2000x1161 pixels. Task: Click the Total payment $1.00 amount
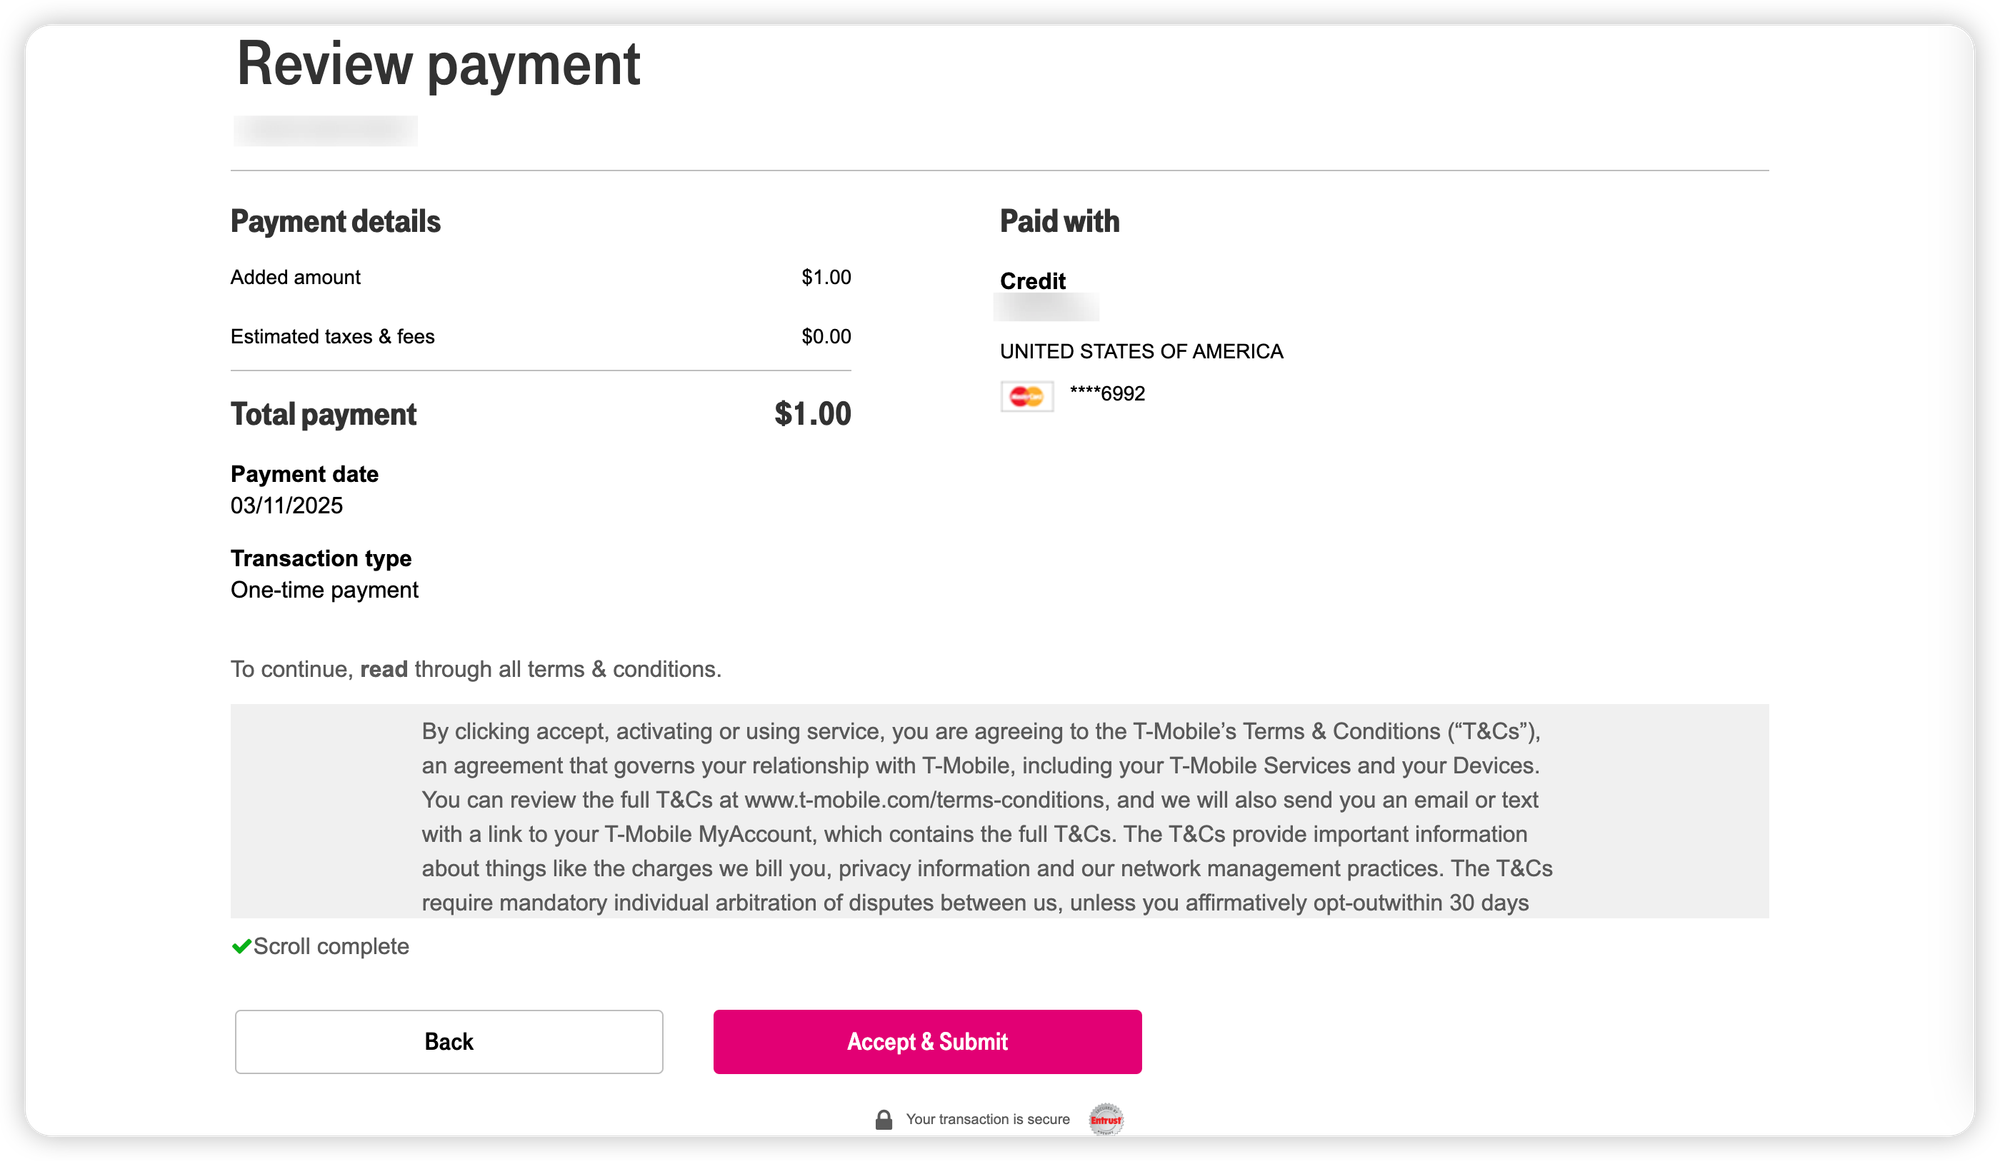812,414
